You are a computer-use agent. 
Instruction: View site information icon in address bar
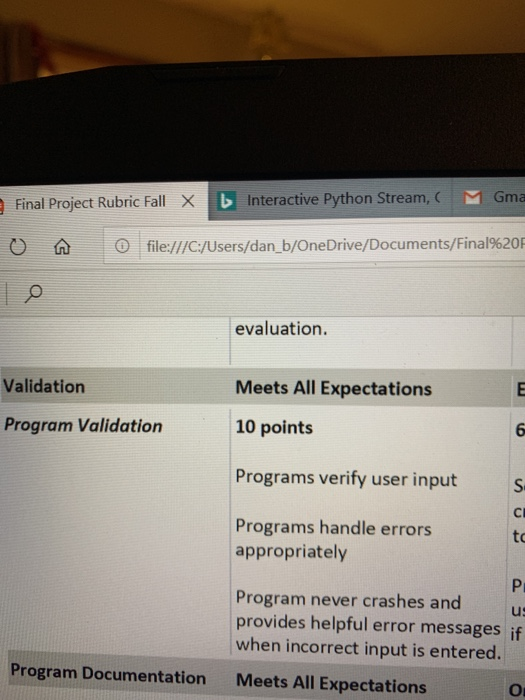[x=122, y=245]
